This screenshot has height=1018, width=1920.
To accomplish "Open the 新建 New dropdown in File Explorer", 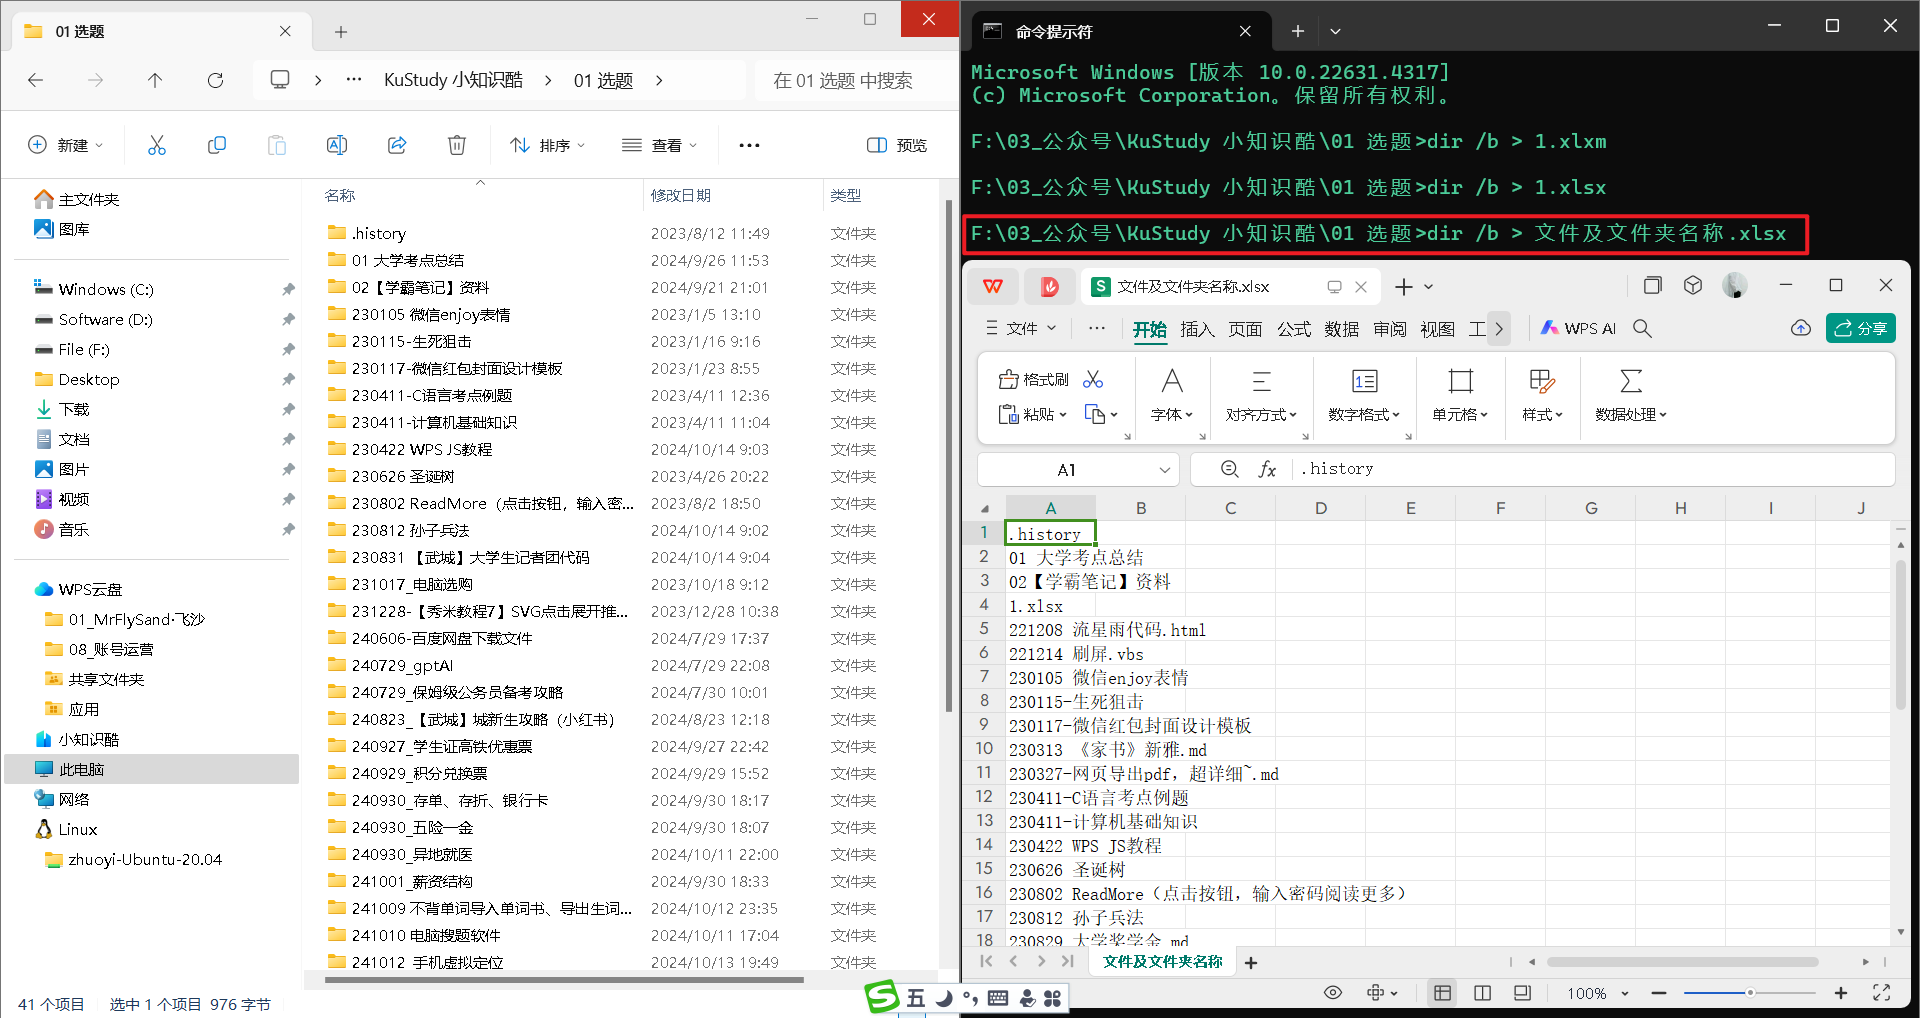I will [x=66, y=145].
